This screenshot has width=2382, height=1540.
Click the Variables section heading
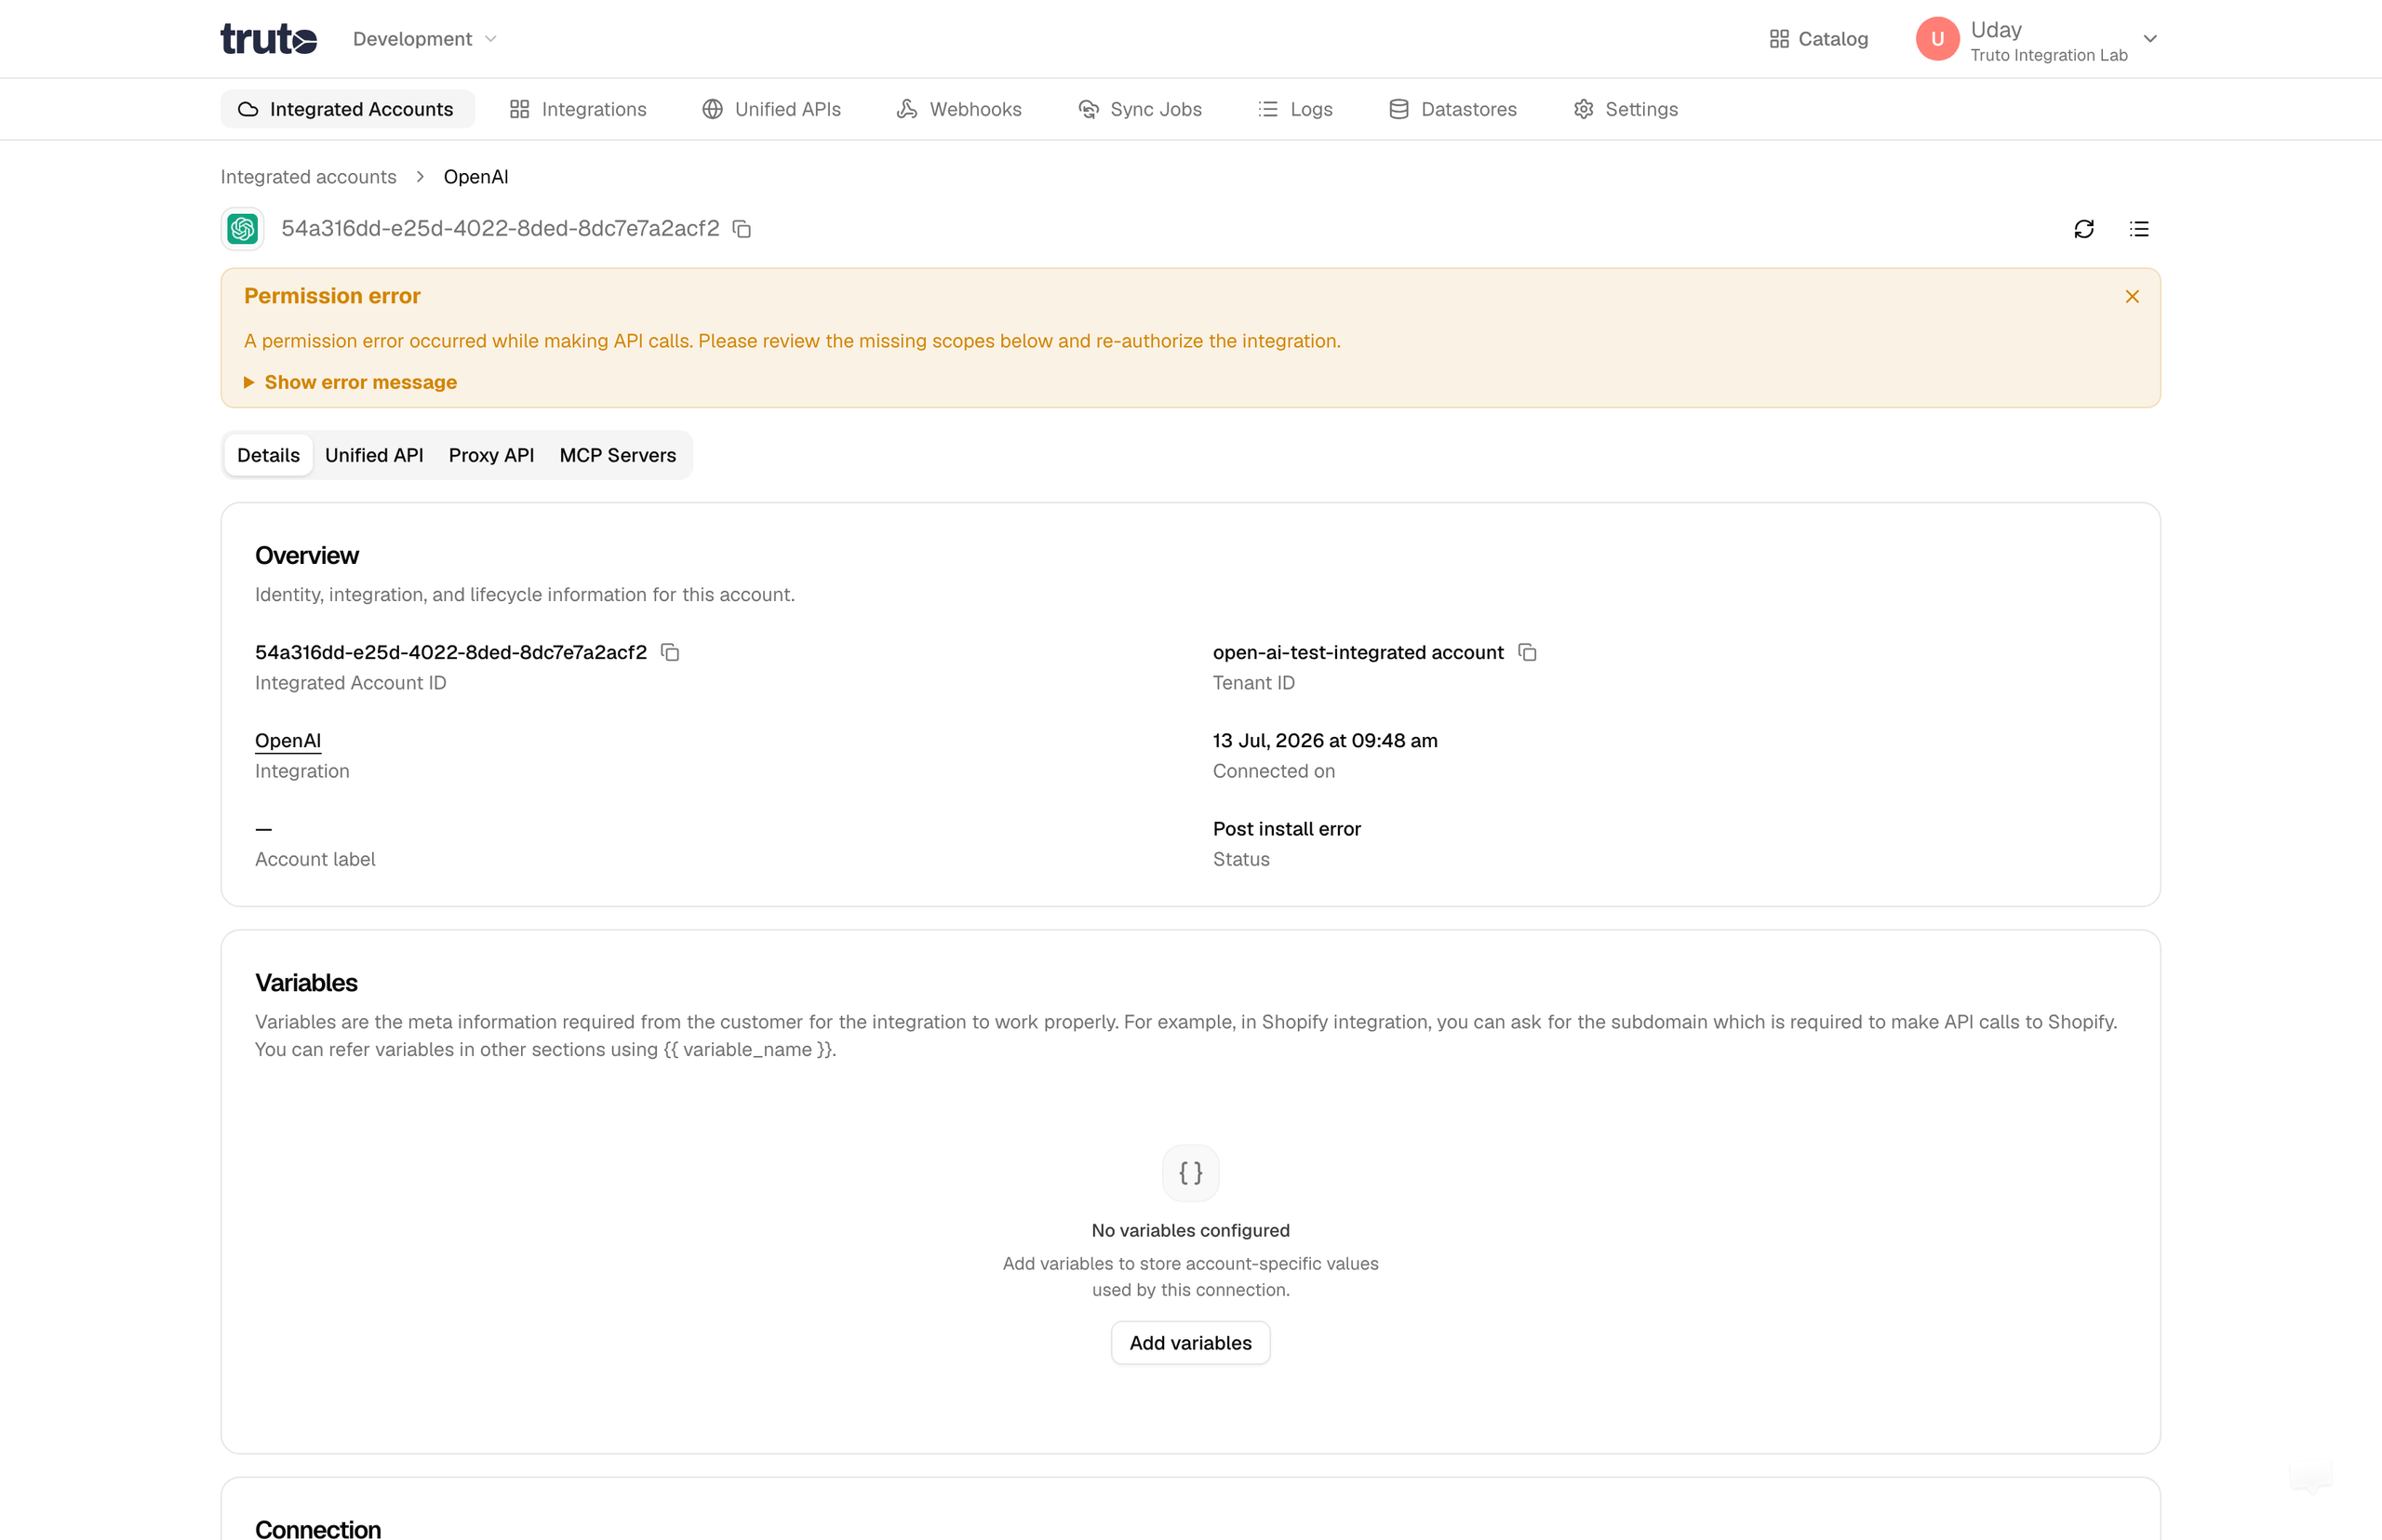pos(306,982)
